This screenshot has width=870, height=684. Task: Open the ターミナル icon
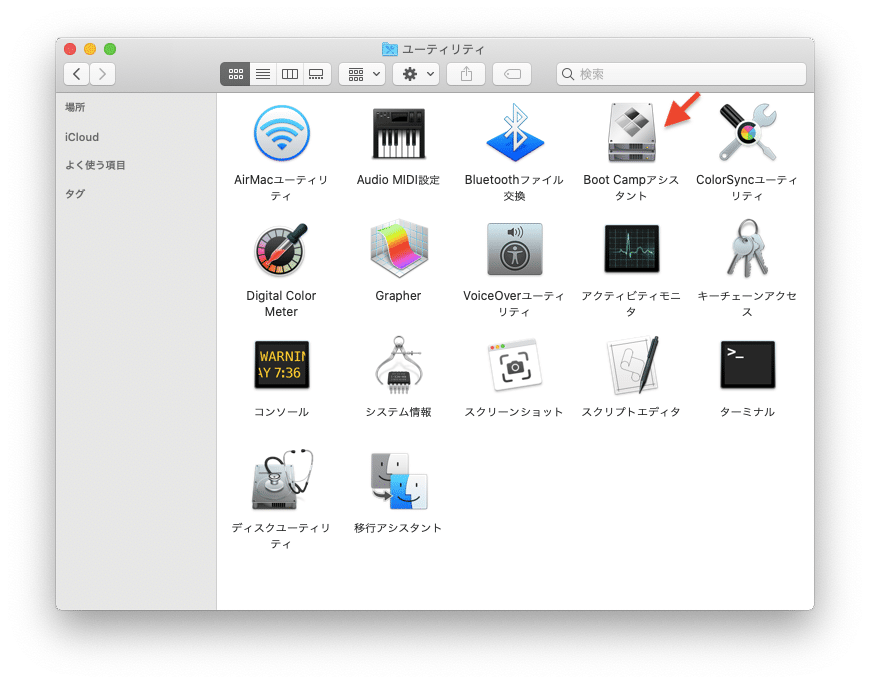point(747,364)
